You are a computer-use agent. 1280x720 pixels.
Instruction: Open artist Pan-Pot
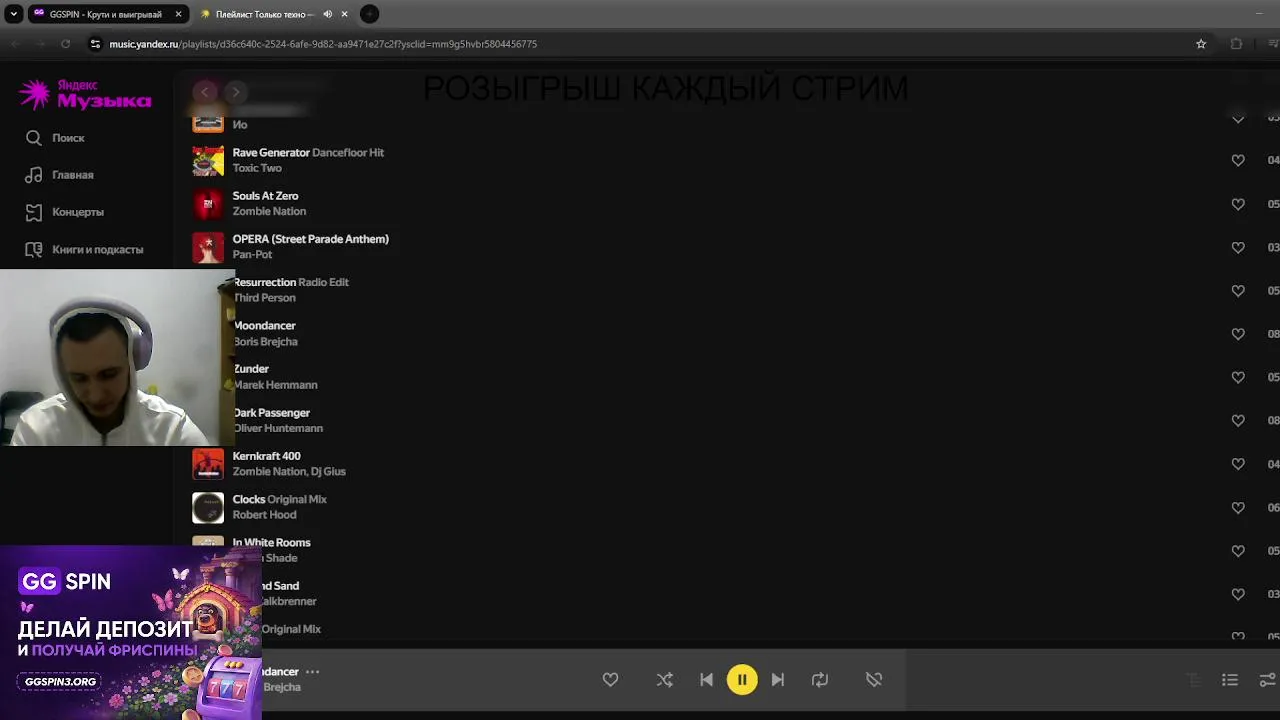252,254
